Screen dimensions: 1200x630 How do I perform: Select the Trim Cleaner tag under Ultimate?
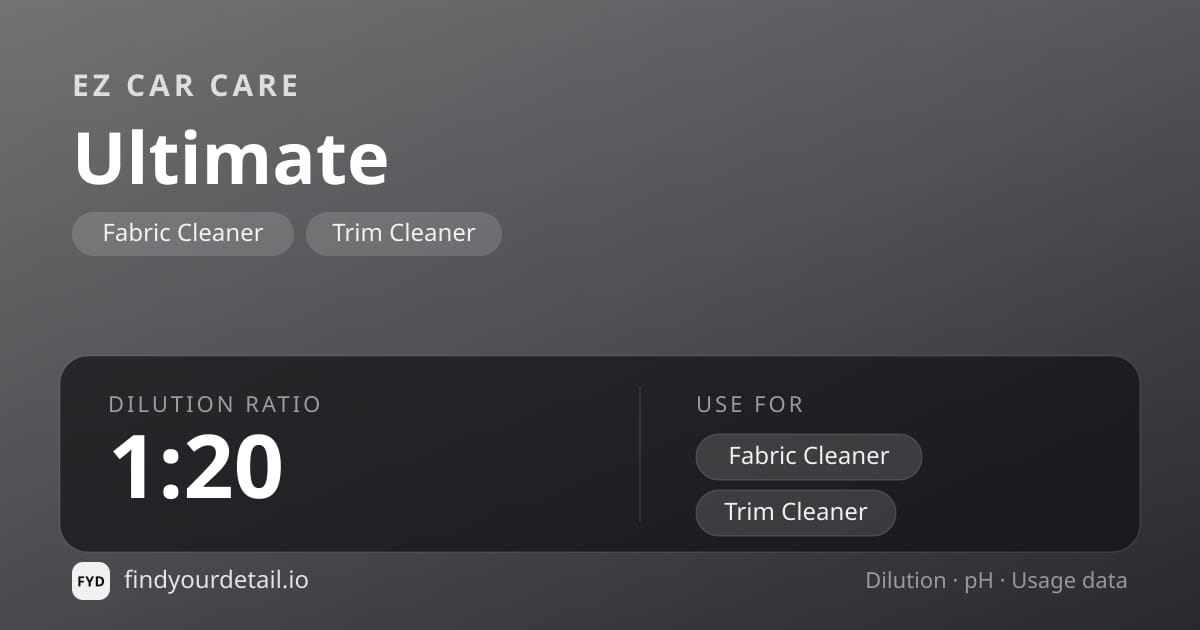pos(404,233)
